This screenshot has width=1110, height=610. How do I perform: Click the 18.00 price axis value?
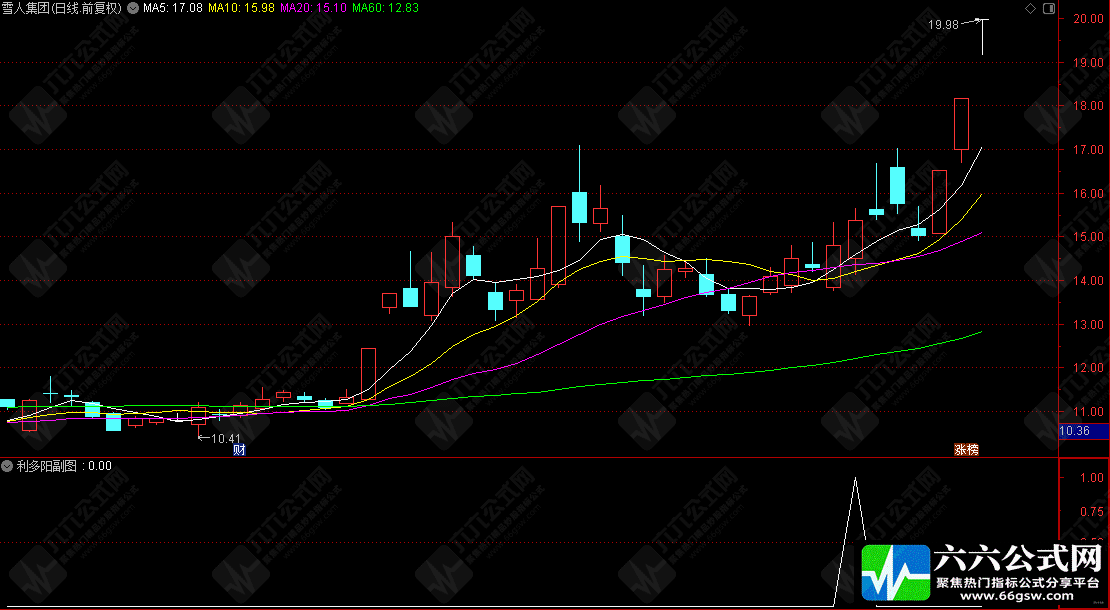click(1088, 106)
